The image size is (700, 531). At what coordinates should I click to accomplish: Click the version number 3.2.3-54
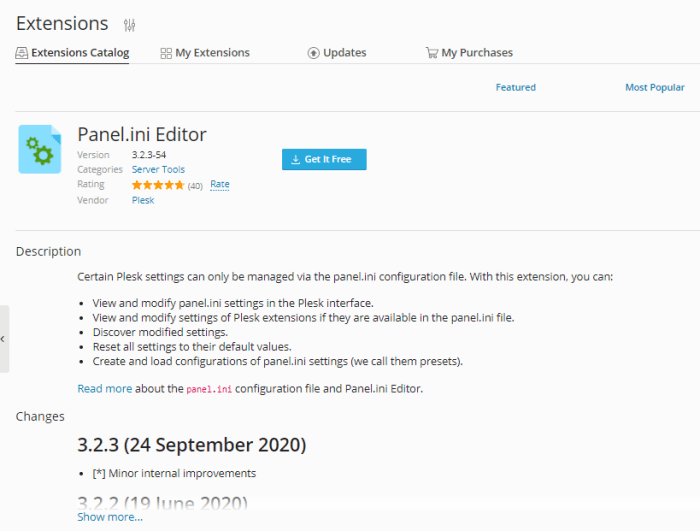pos(149,155)
